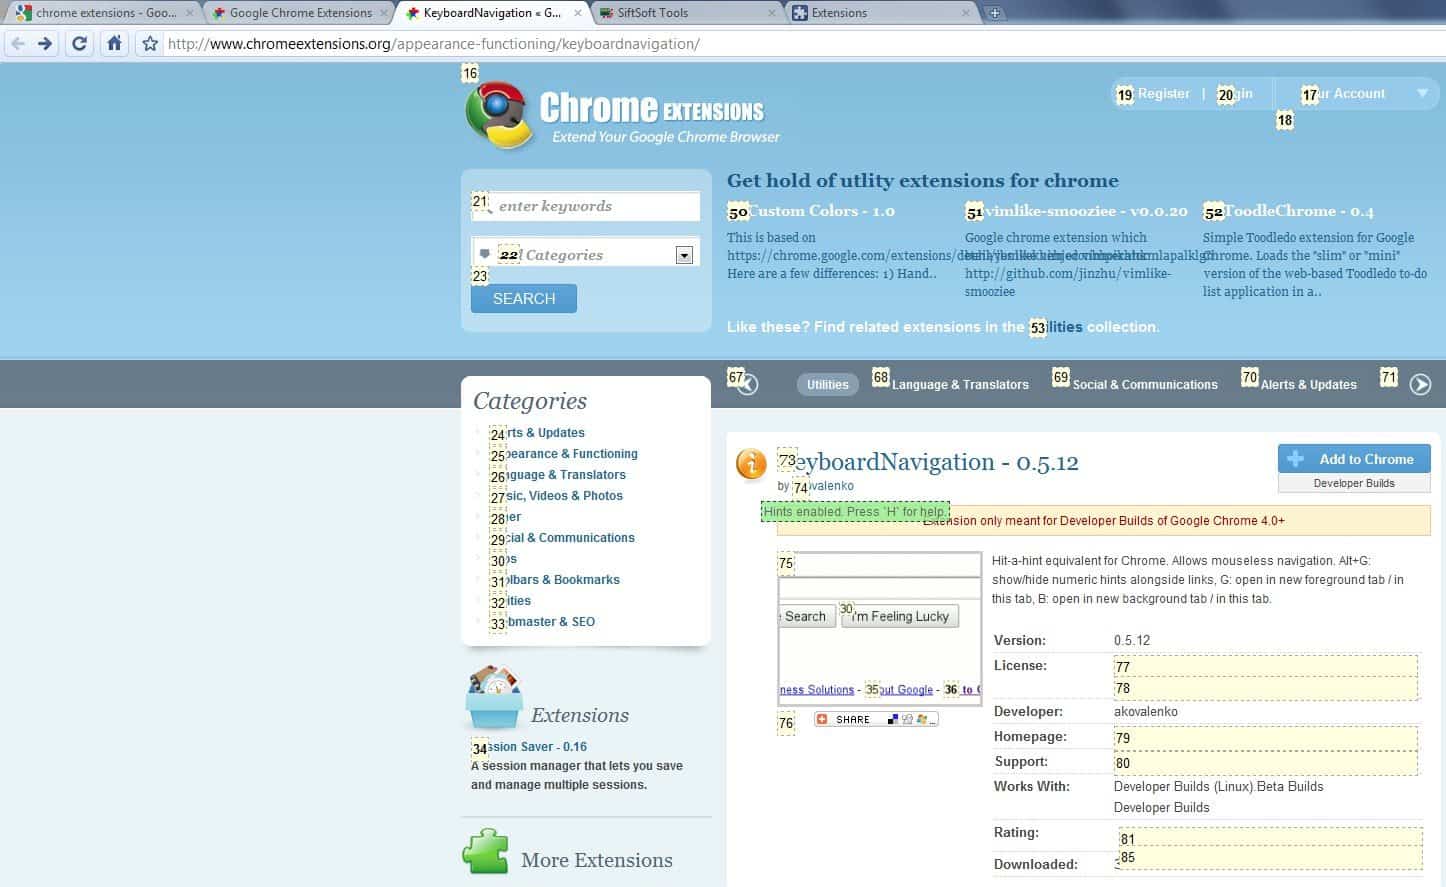Expand the Your Account dropdown menu
The width and height of the screenshot is (1446, 887).
coord(1421,94)
